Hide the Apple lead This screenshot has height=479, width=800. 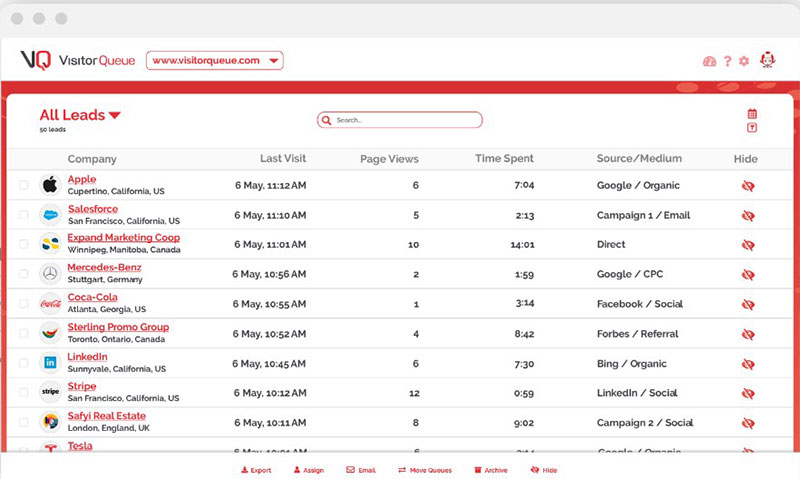(748, 186)
